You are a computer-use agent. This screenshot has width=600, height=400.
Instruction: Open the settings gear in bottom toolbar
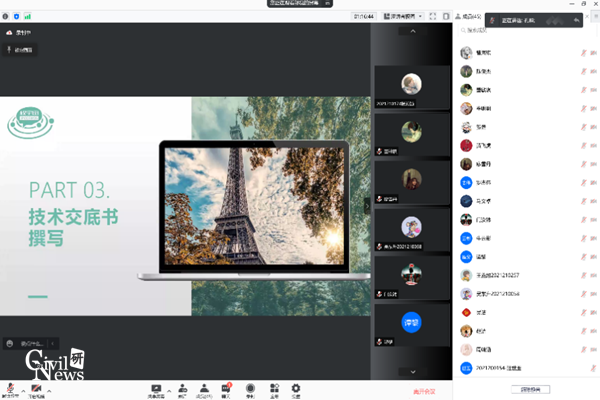[295, 388]
